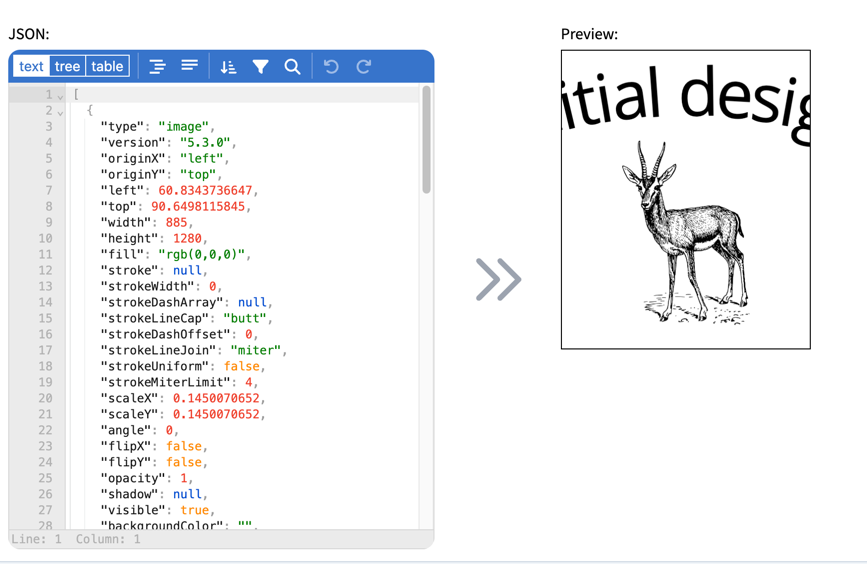Click the "strokeMiterLimit": 4 line
The height and width of the screenshot is (564, 867).
(x=180, y=383)
